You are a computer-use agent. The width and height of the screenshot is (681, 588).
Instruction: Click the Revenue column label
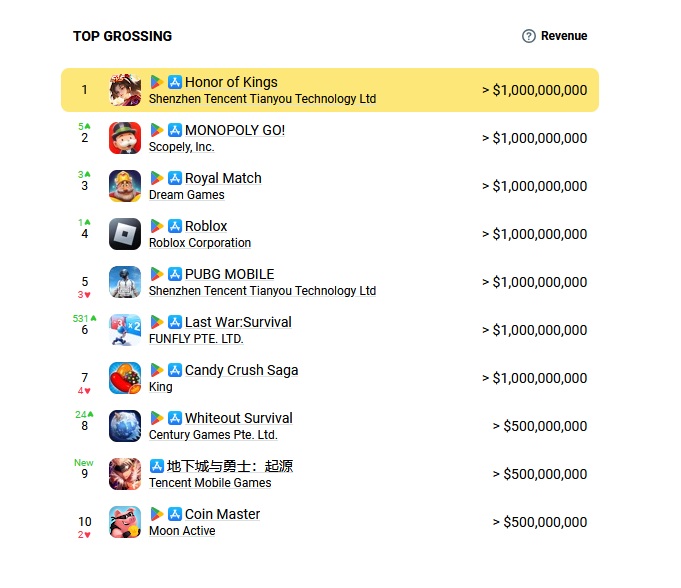[564, 36]
